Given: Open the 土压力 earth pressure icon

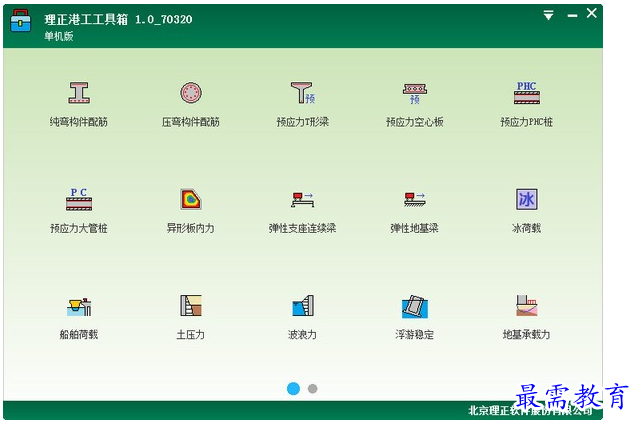Looking at the screenshot, I should pyautogui.click(x=191, y=306).
